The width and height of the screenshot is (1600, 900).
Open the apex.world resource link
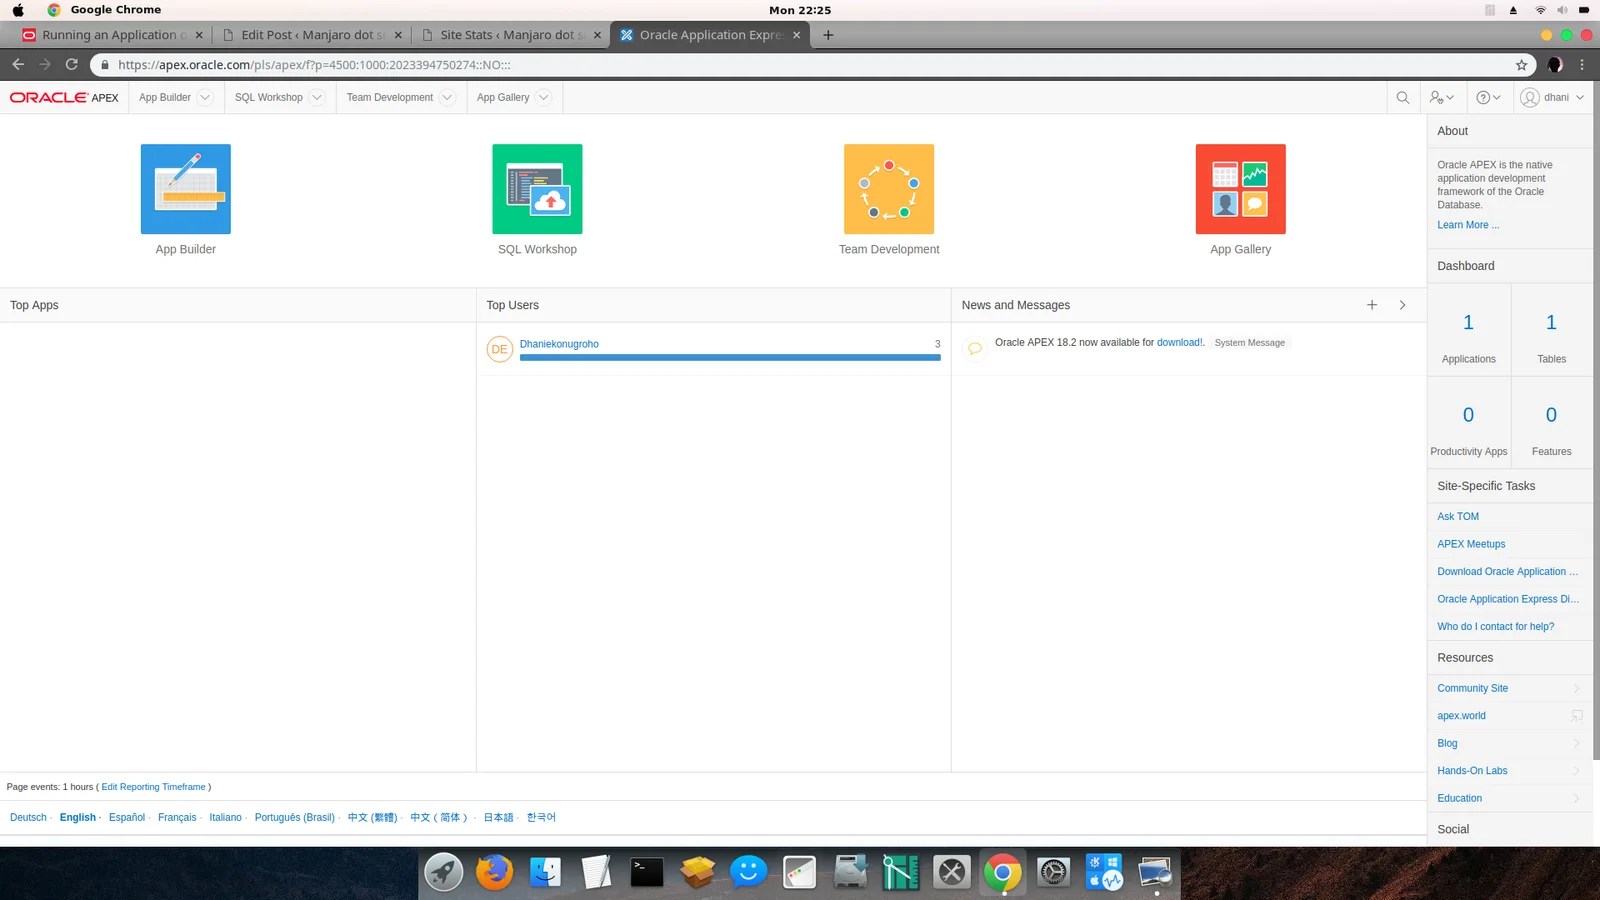pos(1461,716)
